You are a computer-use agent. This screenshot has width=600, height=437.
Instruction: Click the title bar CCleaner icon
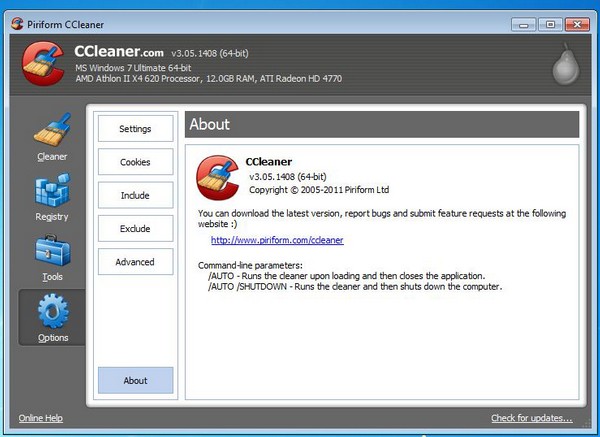coord(17,24)
